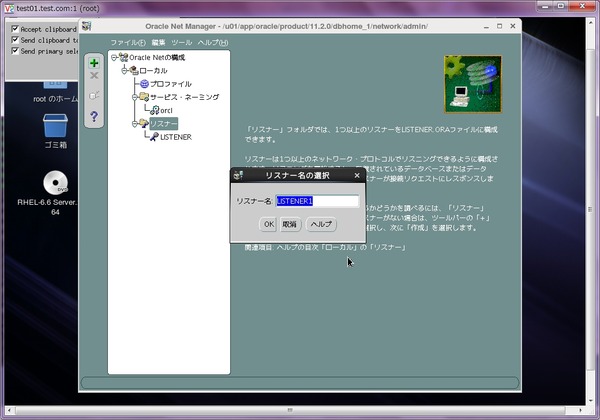This screenshot has height=420, width=600.
Task: Confirm listener name with OK button
Action: click(x=269, y=224)
